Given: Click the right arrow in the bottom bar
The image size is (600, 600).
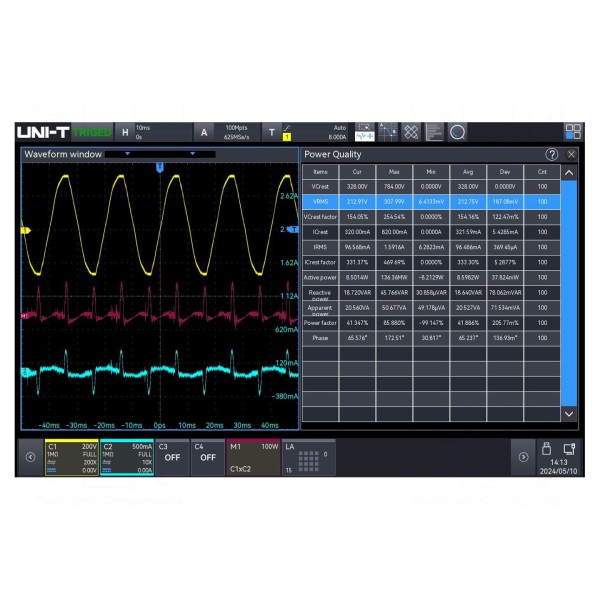Looking at the screenshot, I should [523, 457].
